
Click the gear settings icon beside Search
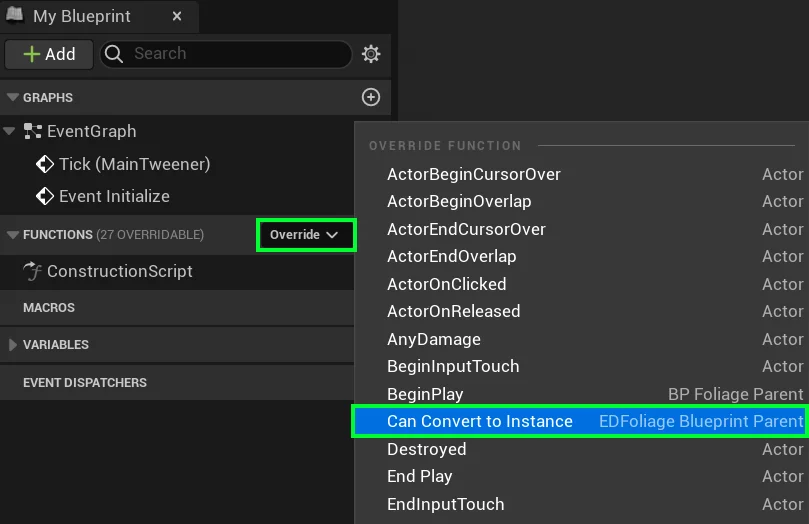coord(371,54)
